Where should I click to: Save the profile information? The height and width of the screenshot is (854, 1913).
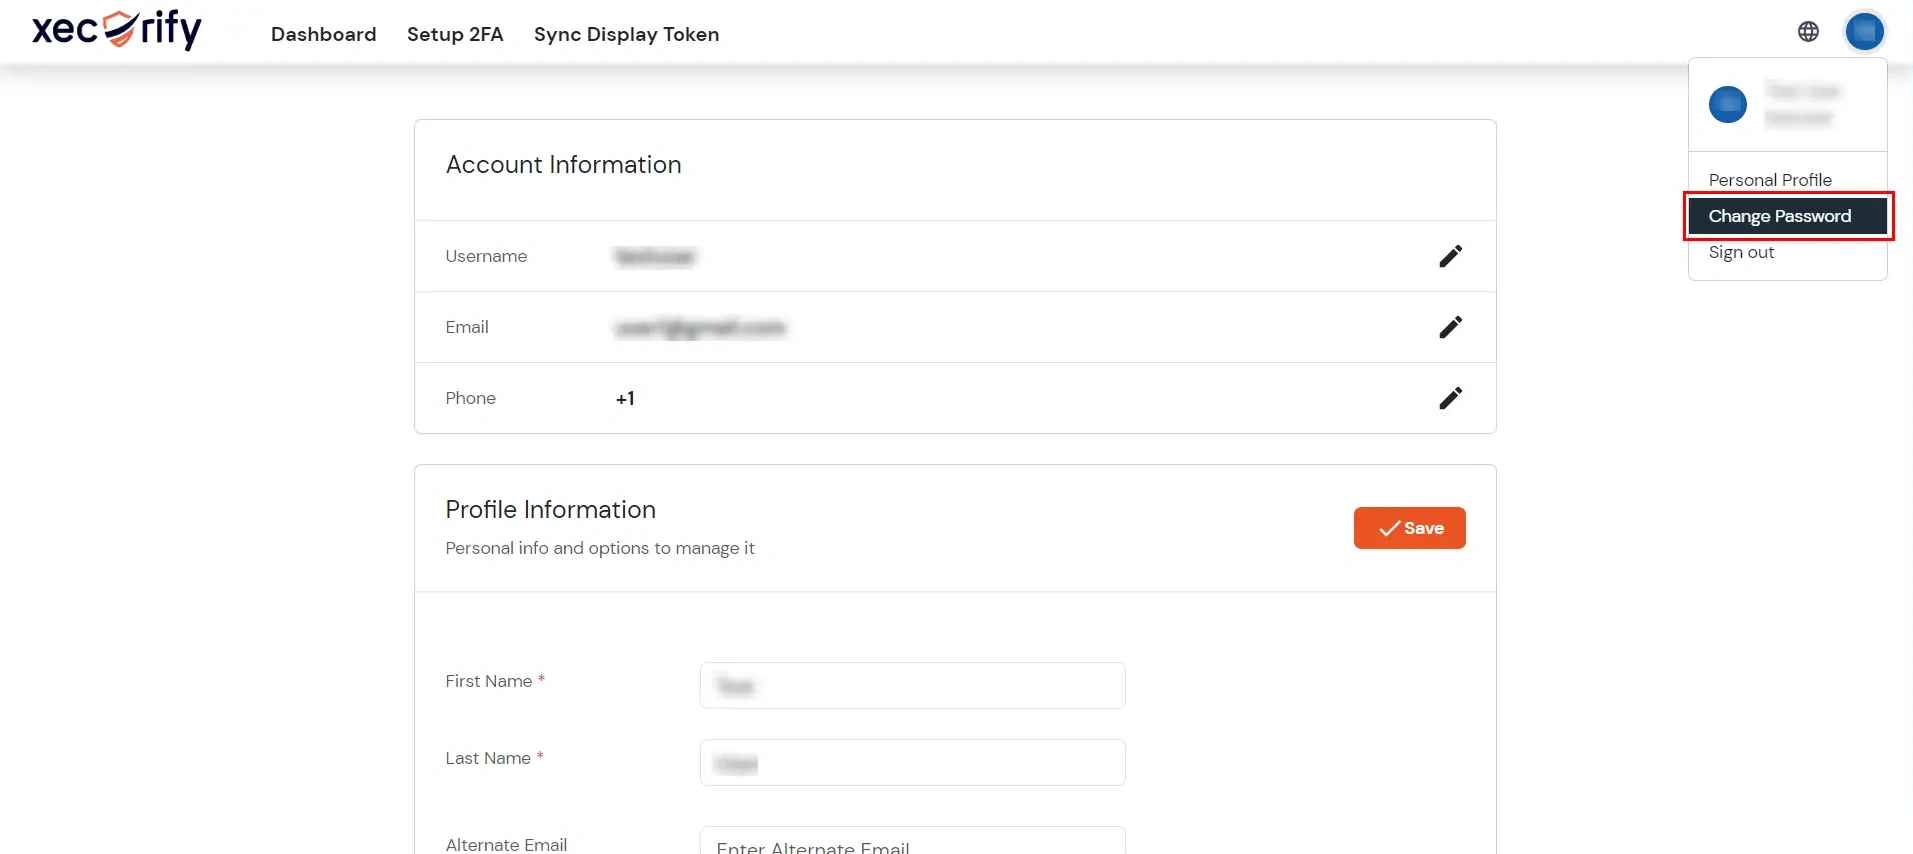pyautogui.click(x=1410, y=528)
